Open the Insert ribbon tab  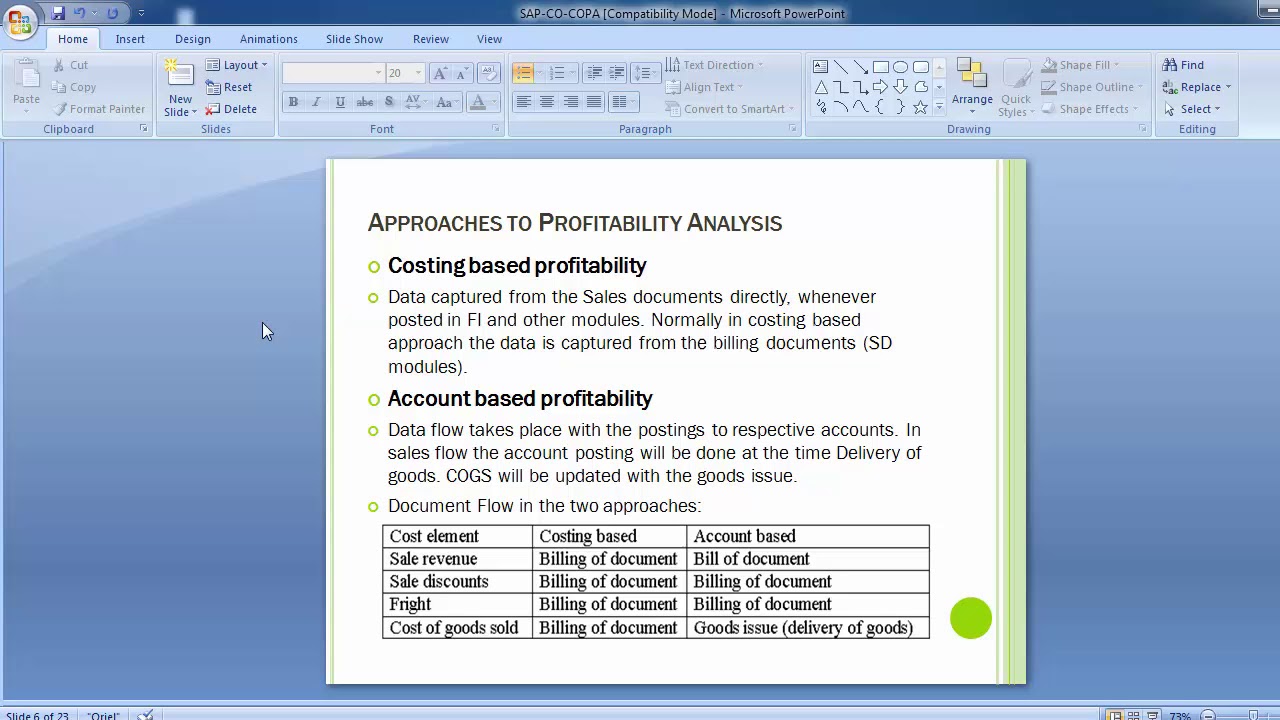(x=130, y=39)
